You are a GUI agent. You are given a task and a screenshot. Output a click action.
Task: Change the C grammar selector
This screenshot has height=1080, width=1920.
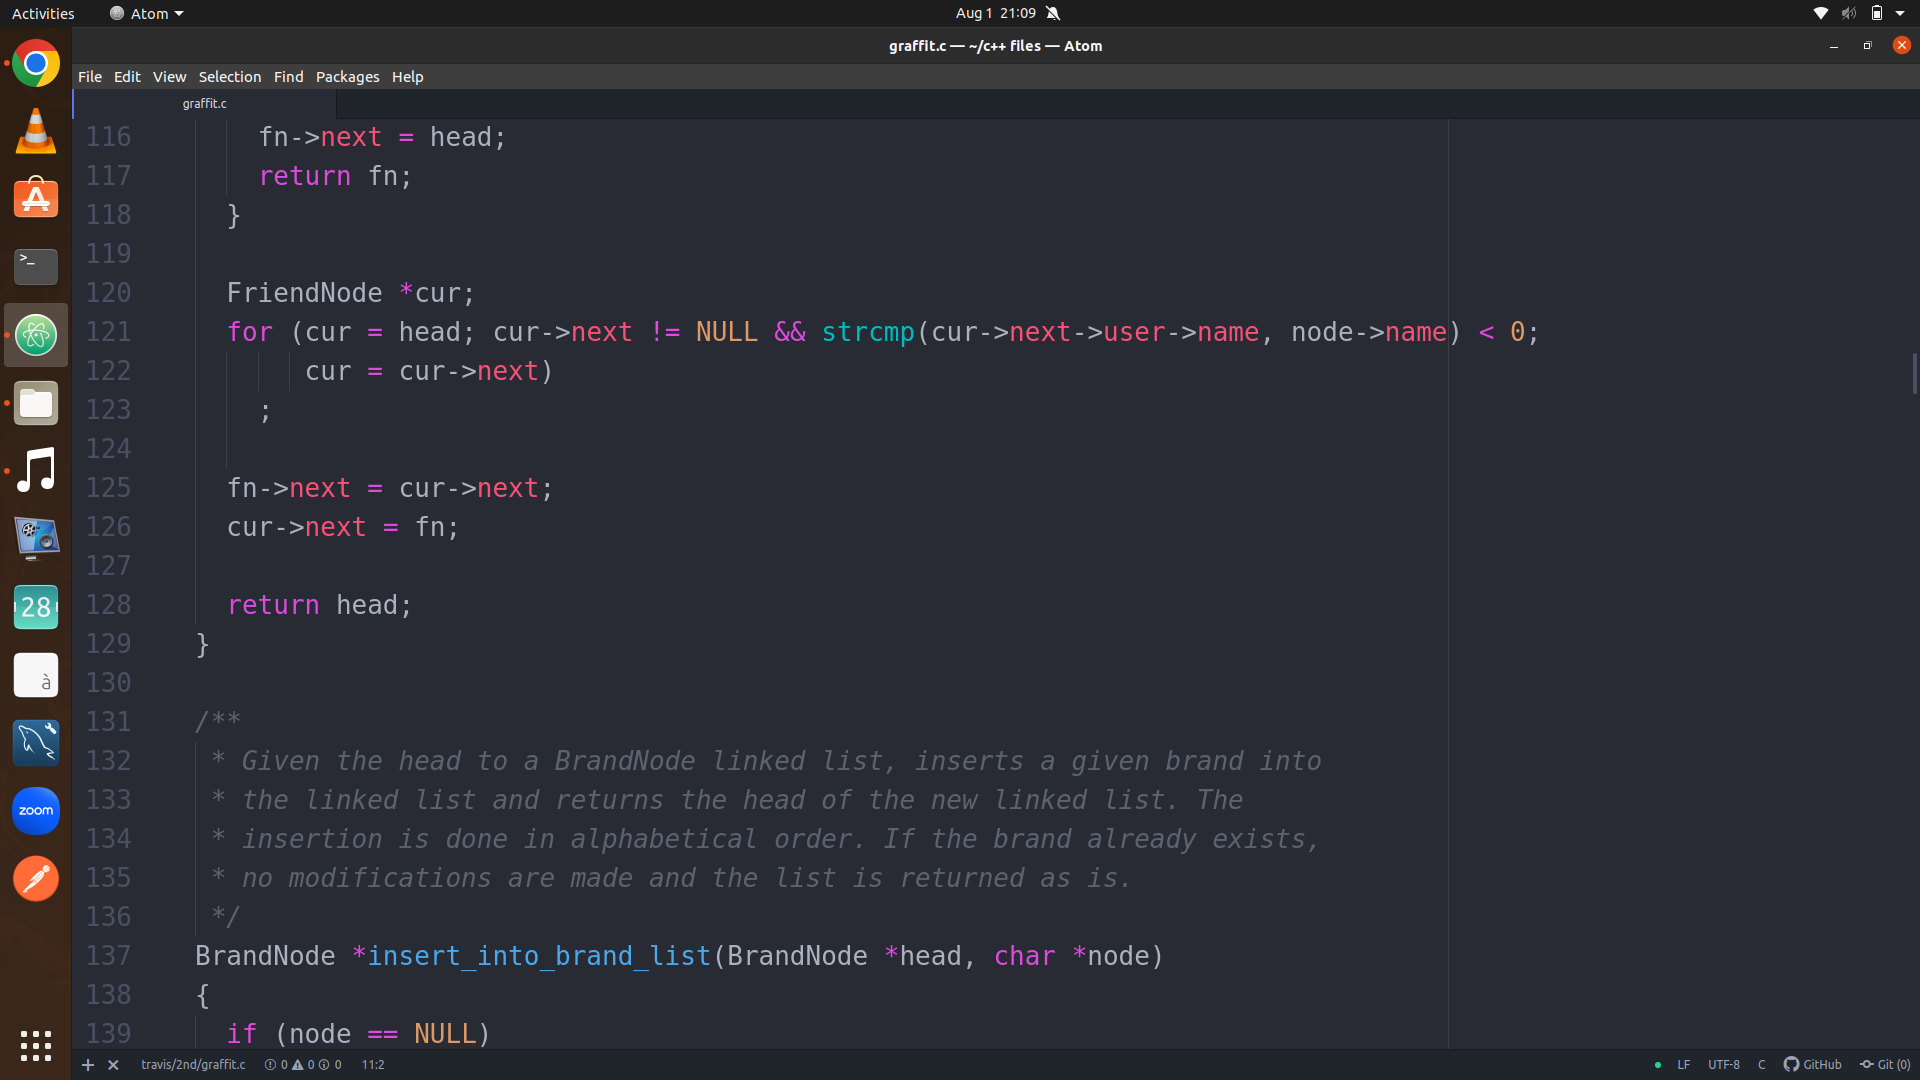pyautogui.click(x=1761, y=1065)
